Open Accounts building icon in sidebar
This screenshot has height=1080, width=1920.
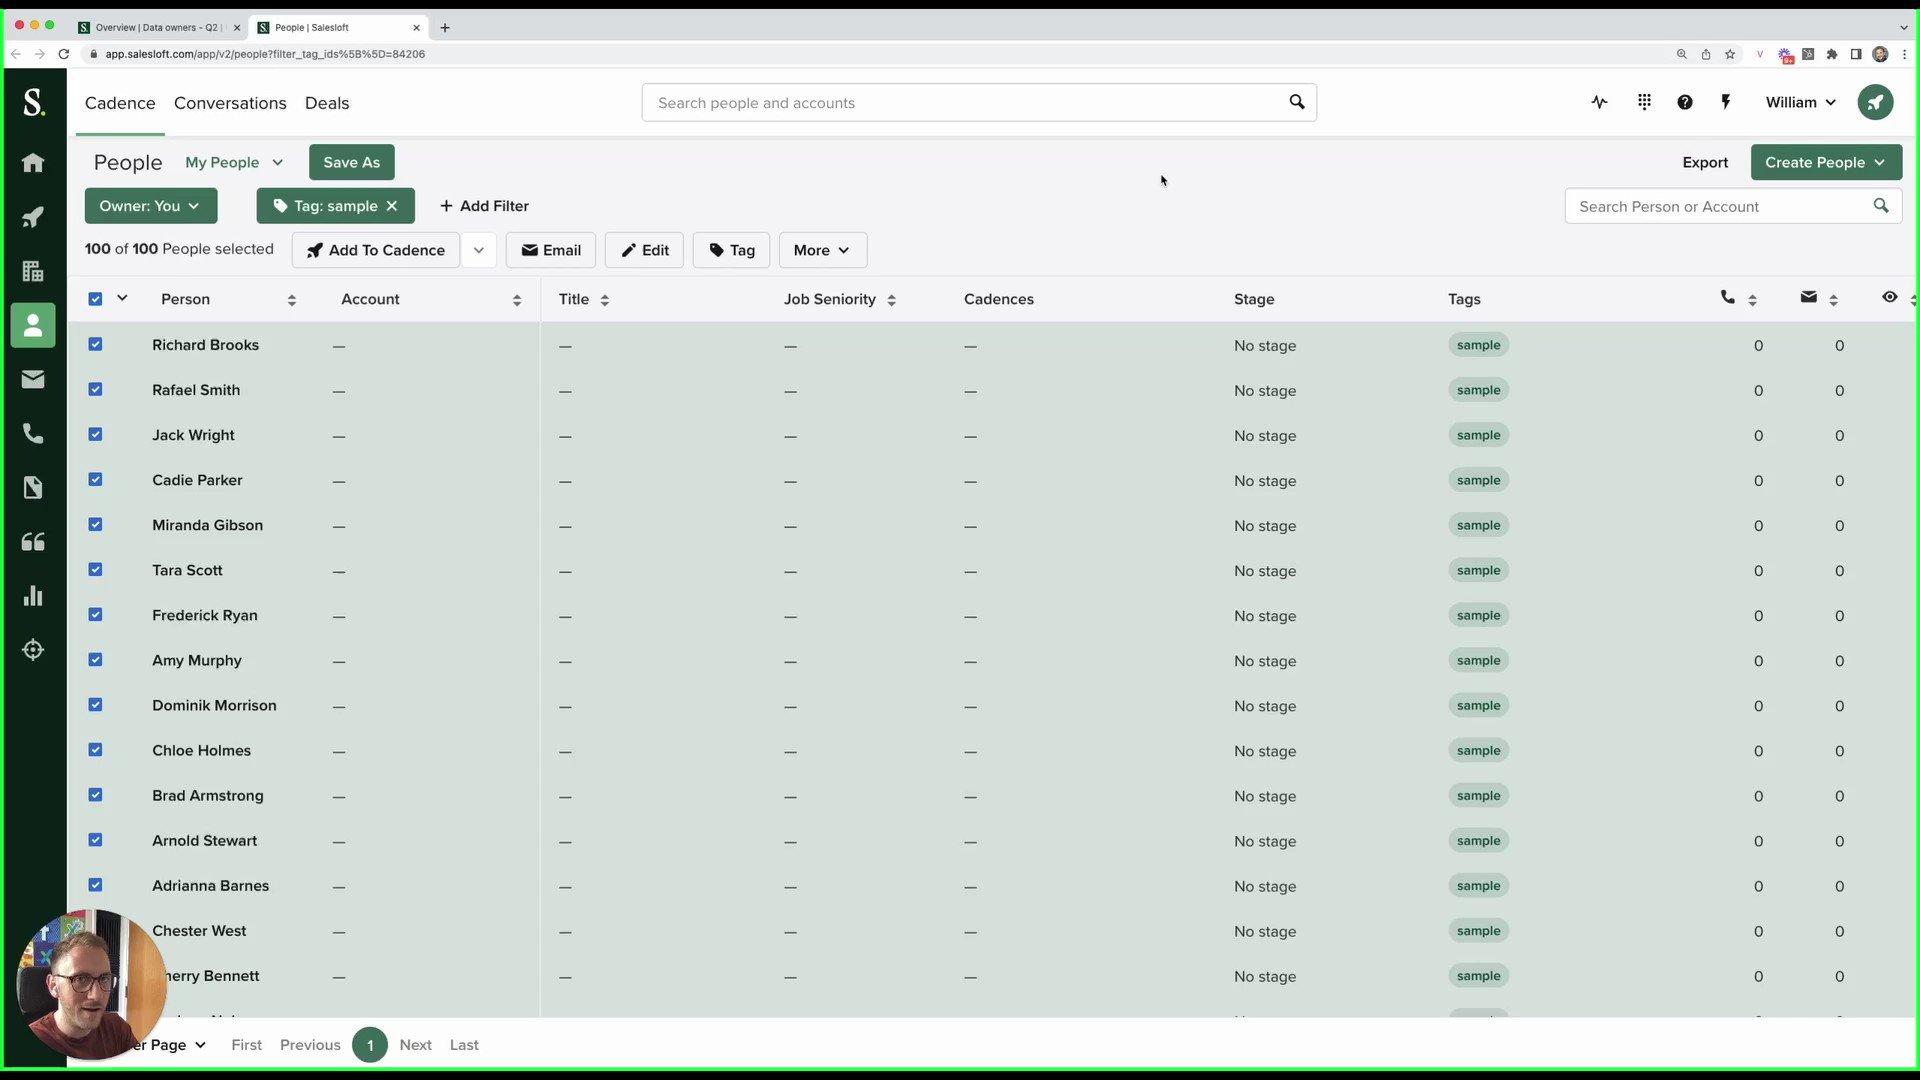tap(33, 271)
